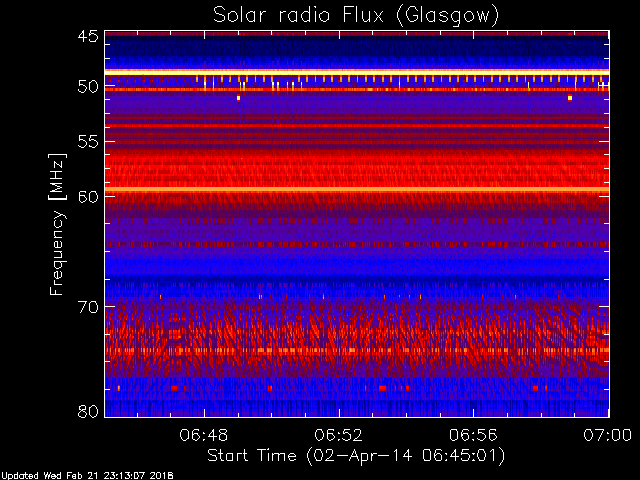Click the 60 frequency axis label
640x480 pixels.
(88, 197)
